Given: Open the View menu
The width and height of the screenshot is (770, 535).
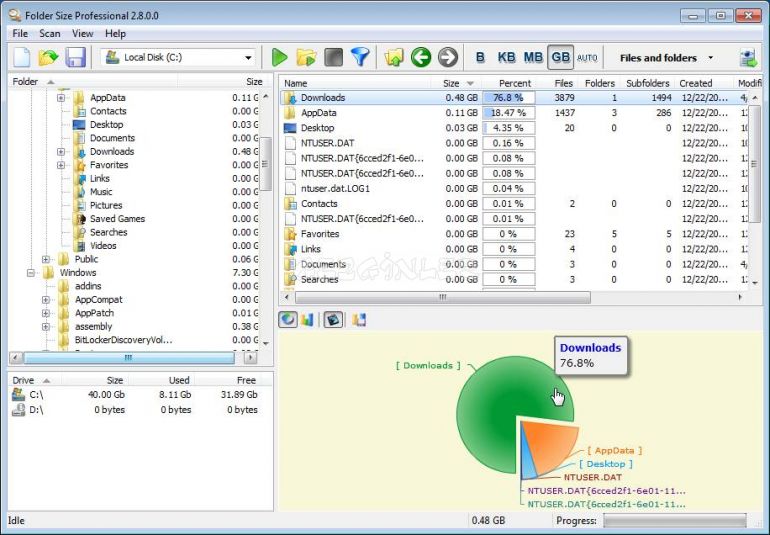Looking at the screenshot, I should point(82,33).
